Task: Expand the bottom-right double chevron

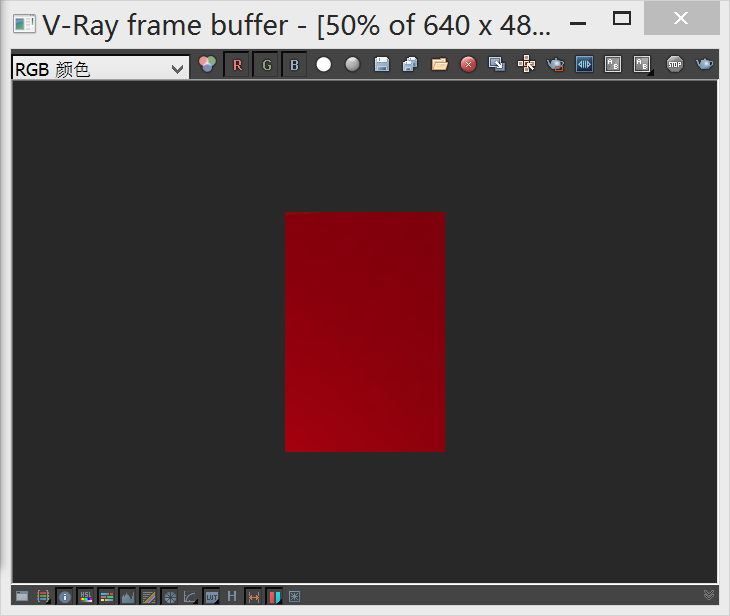Action: click(x=709, y=595)
